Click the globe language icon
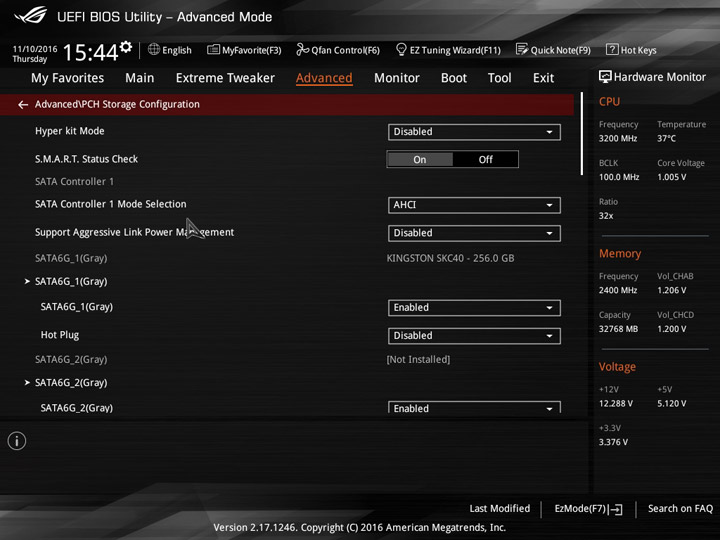The image size is (720, 540). tap(154, 49)
